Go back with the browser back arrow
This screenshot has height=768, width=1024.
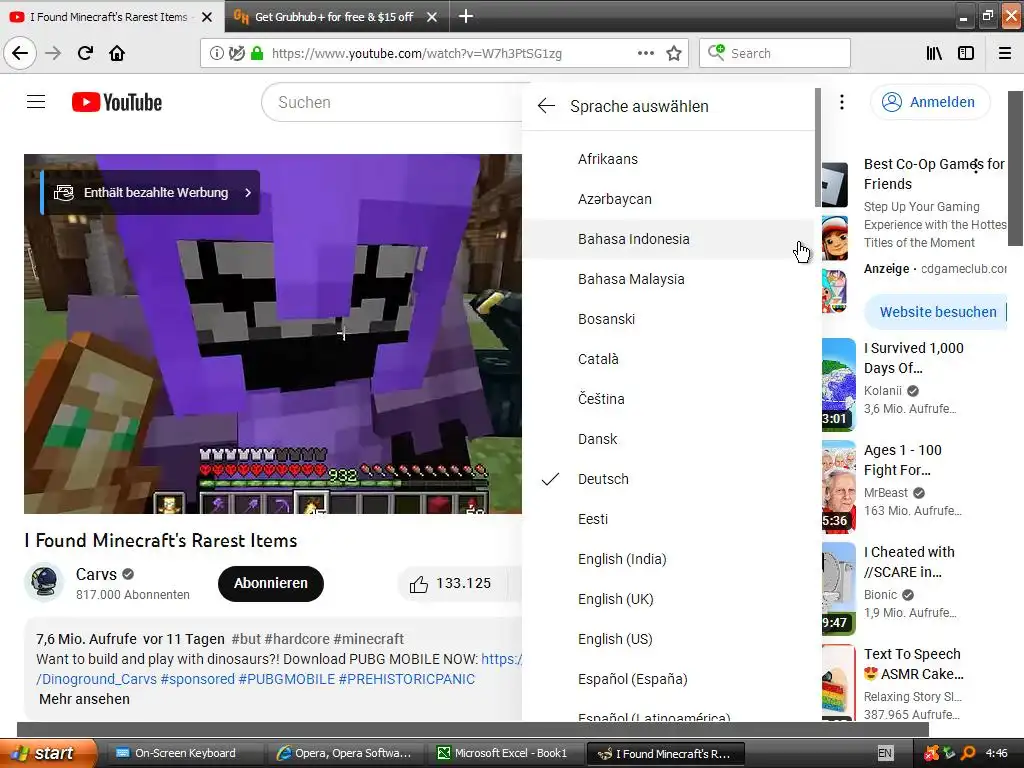point(20,53)
